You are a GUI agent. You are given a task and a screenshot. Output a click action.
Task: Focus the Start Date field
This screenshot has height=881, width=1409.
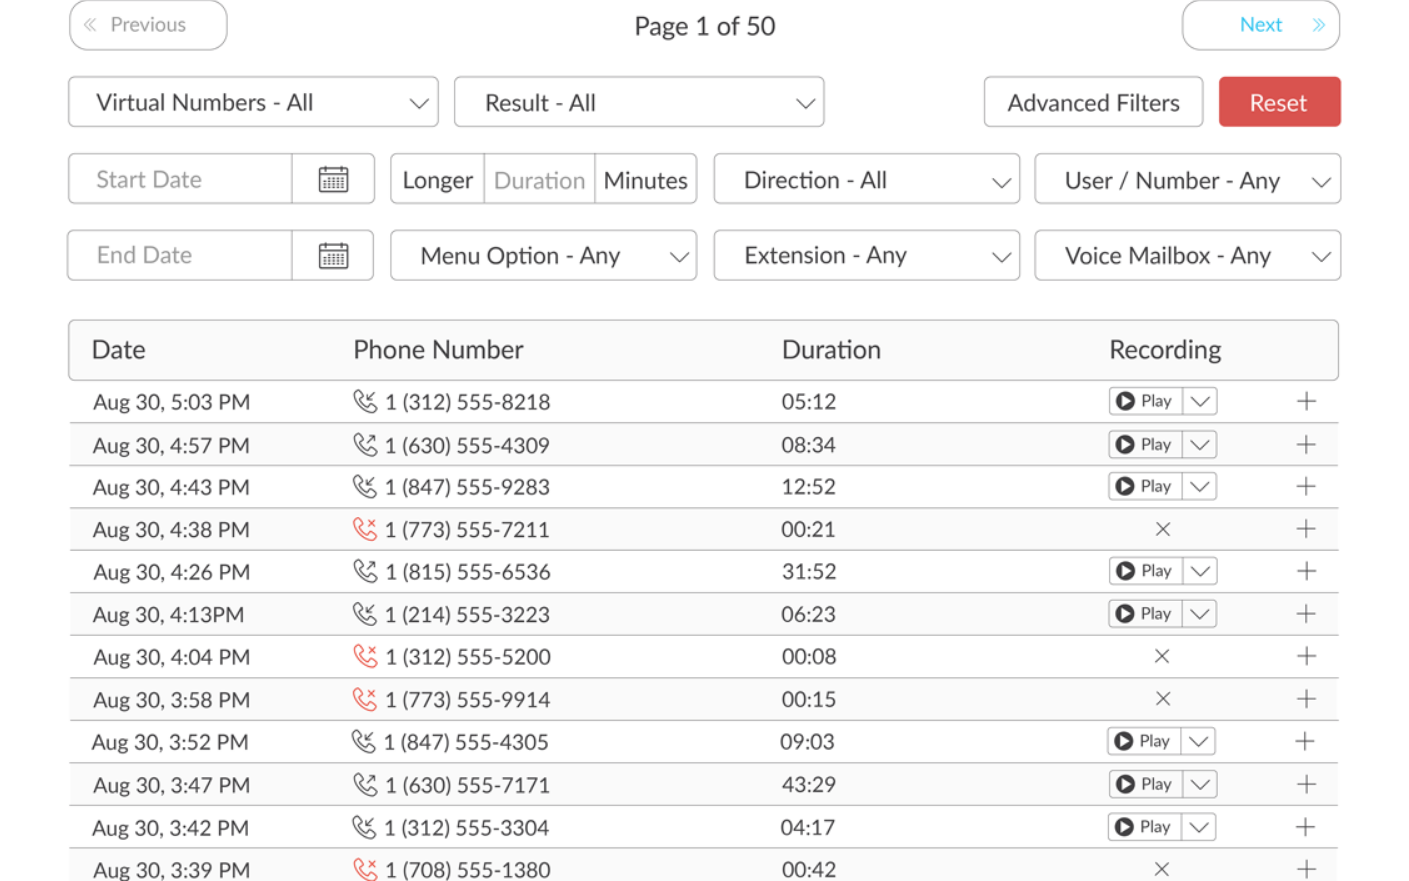pyautogui.click(x=180, y=179)
